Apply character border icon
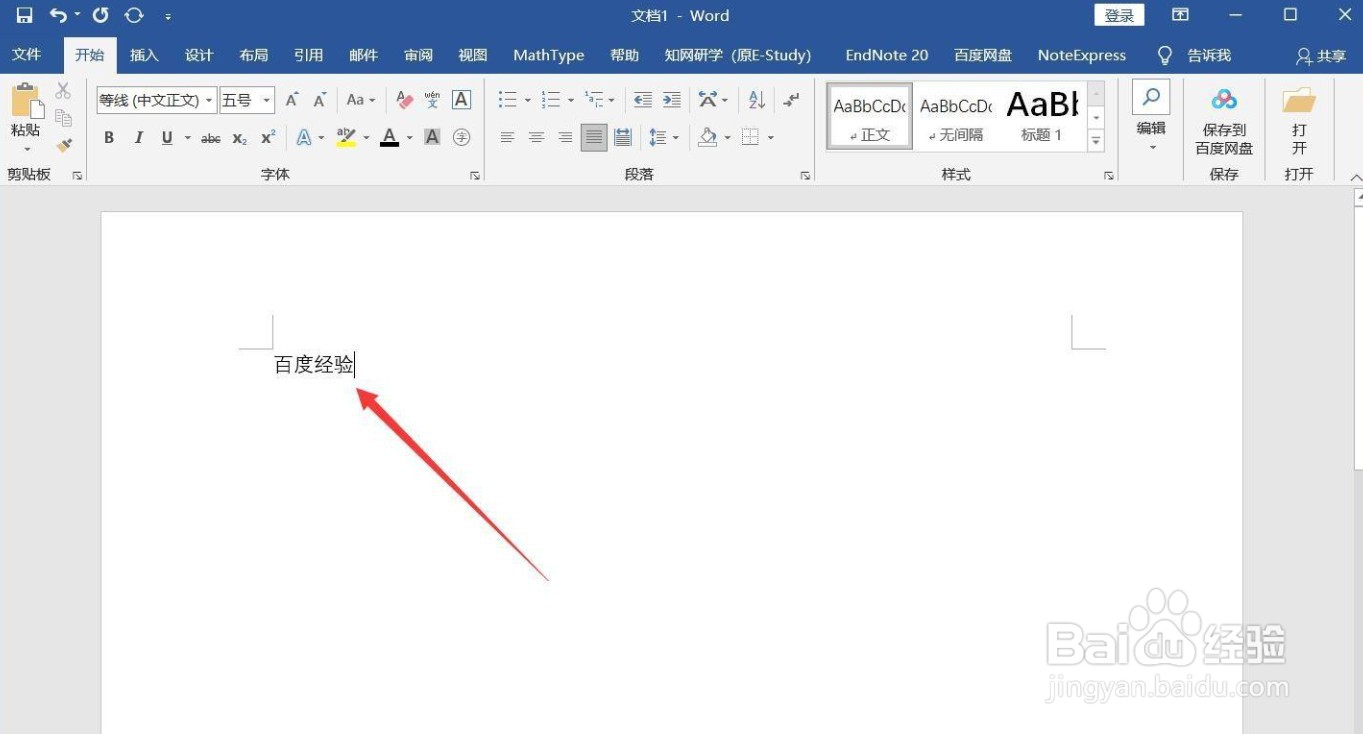This screenshot has width=1363, height=734. coord(461,100)
